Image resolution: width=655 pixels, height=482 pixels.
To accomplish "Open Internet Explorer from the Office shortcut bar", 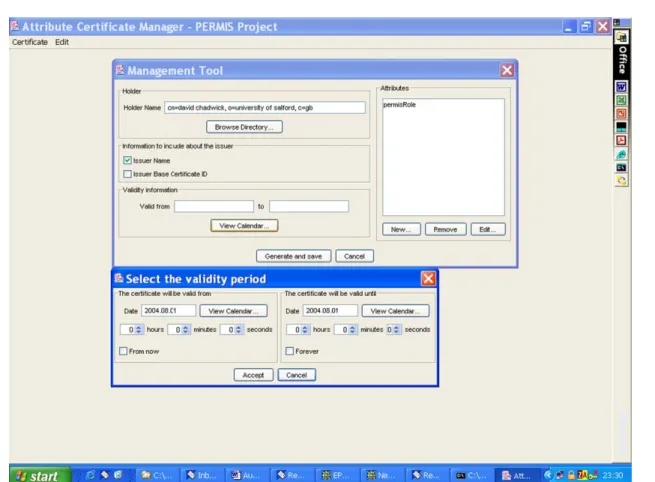I will coord(621,154).
